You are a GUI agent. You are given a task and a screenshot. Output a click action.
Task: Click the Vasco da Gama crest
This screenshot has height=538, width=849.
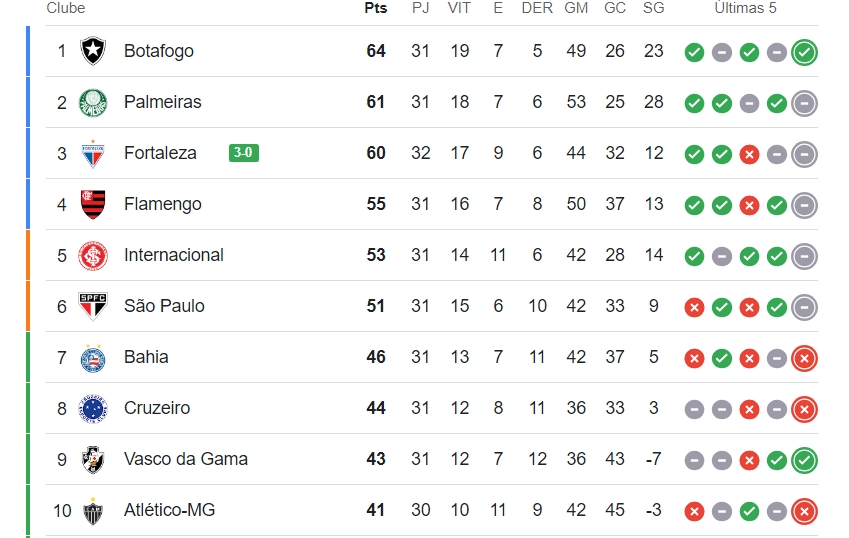93,460
